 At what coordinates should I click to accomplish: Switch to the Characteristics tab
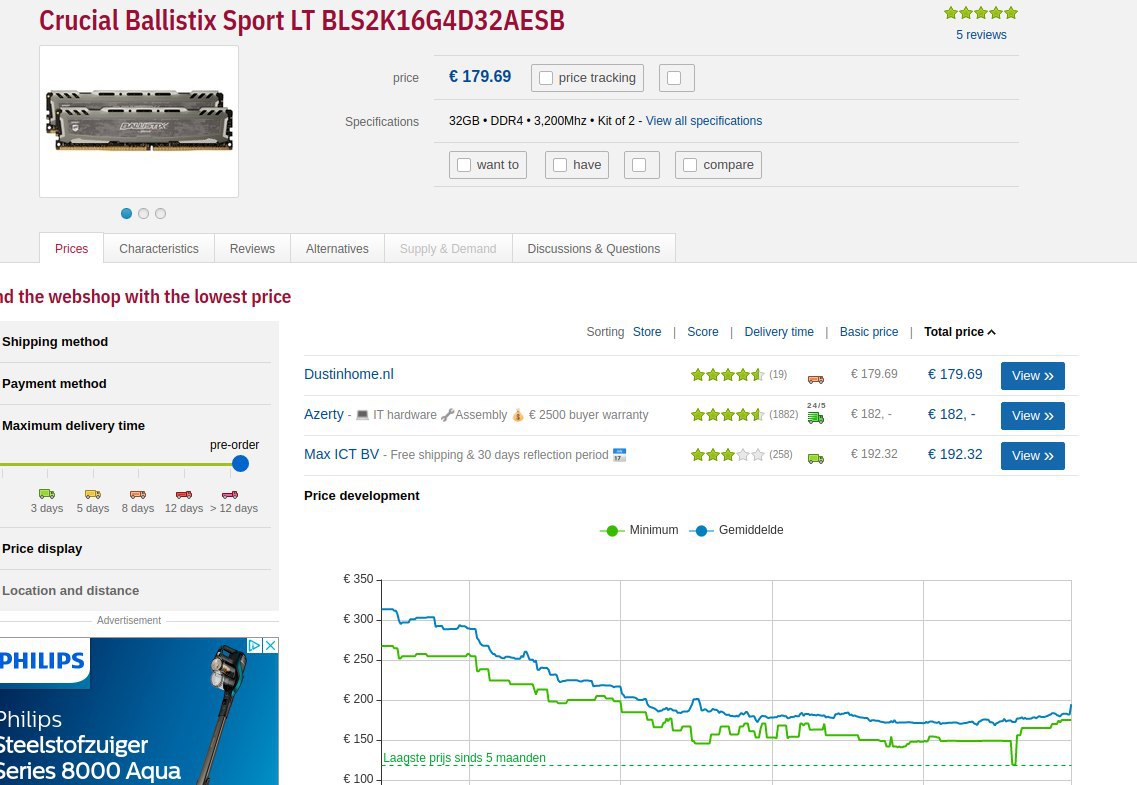pos(159,248)
